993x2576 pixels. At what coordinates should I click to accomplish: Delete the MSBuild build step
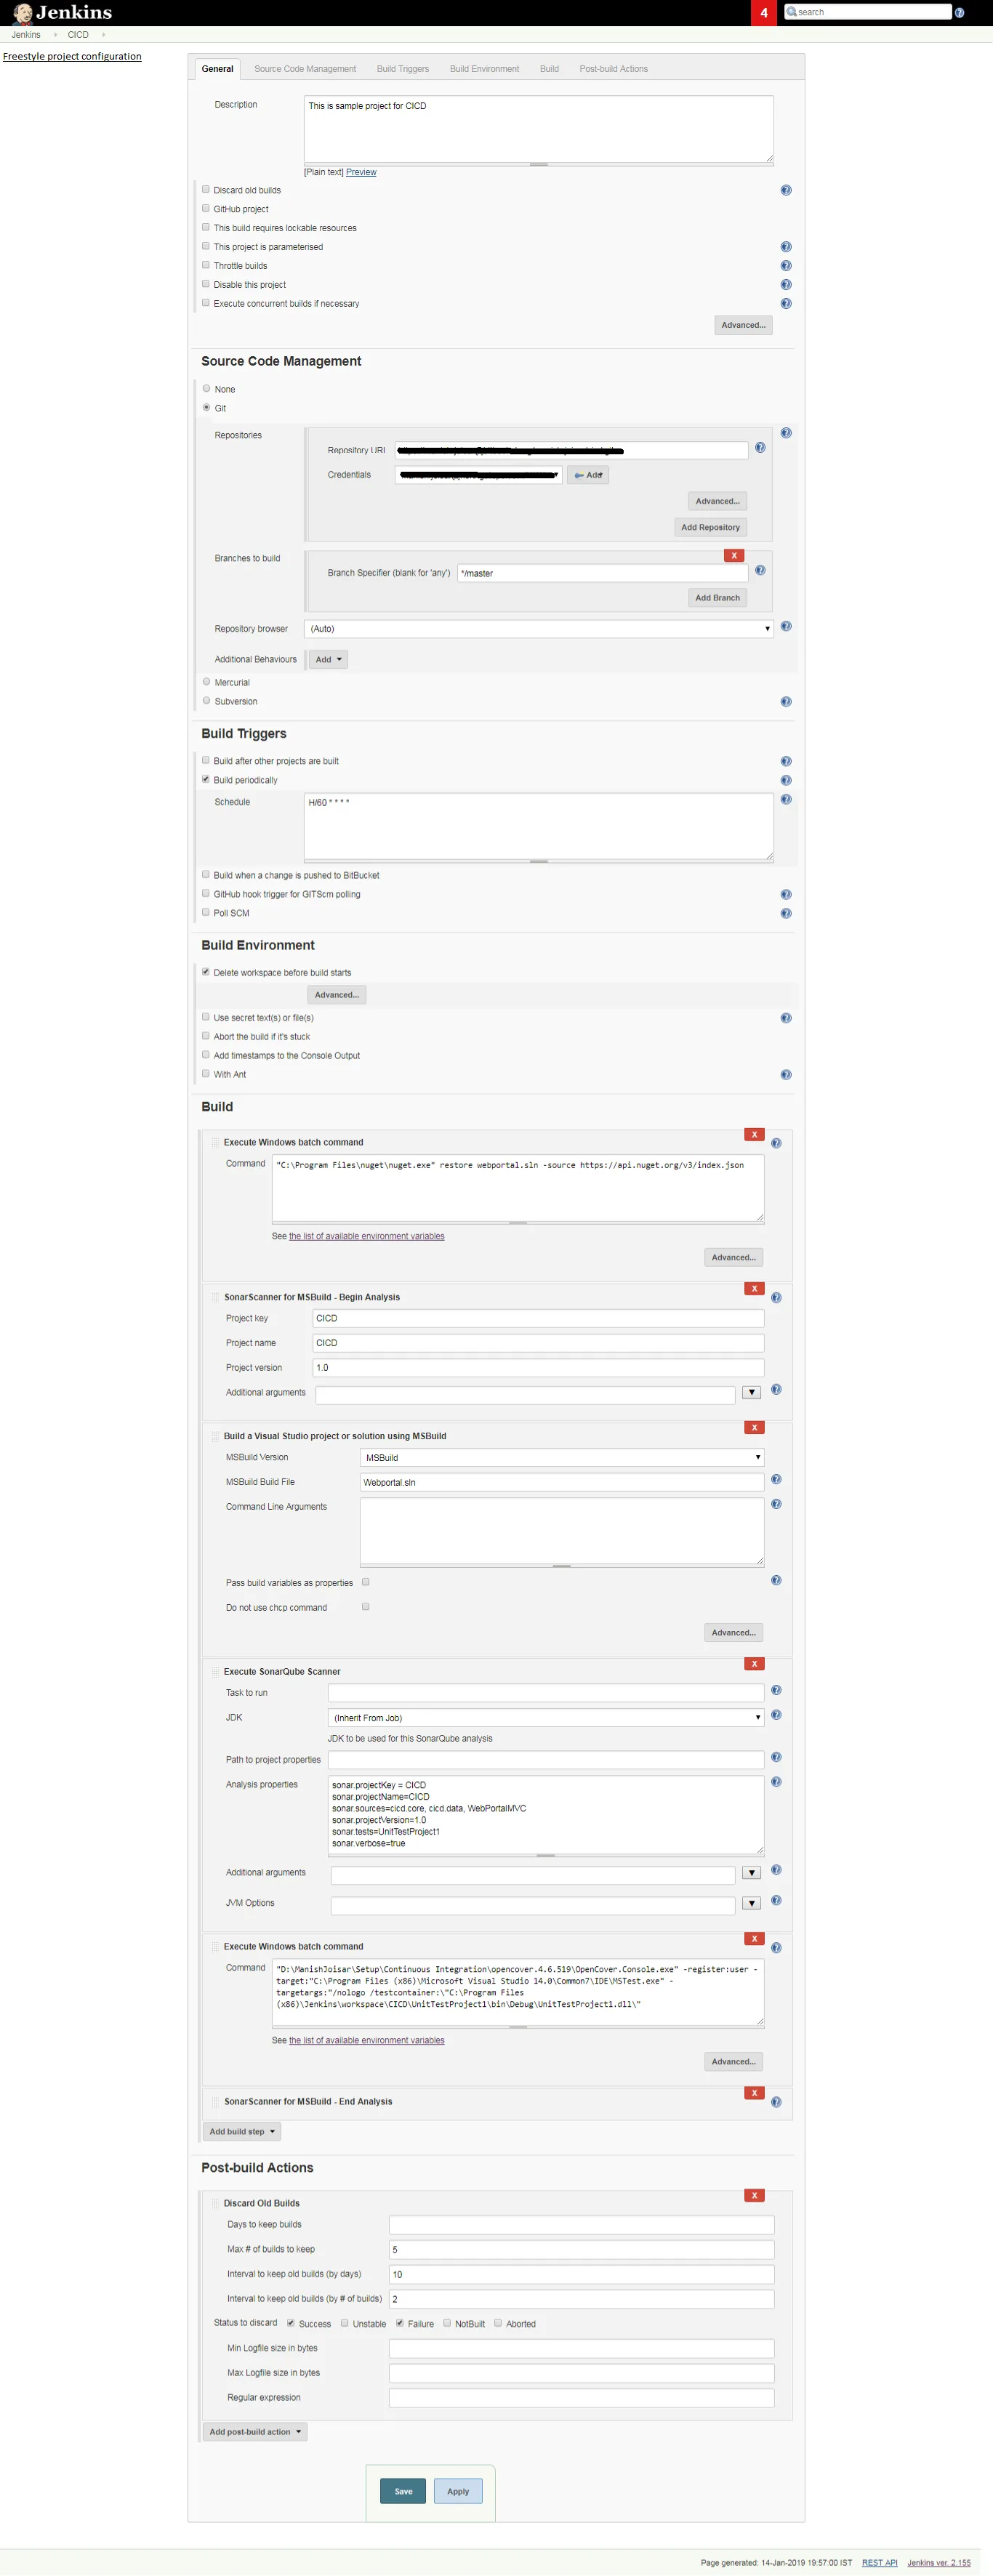754,1428
